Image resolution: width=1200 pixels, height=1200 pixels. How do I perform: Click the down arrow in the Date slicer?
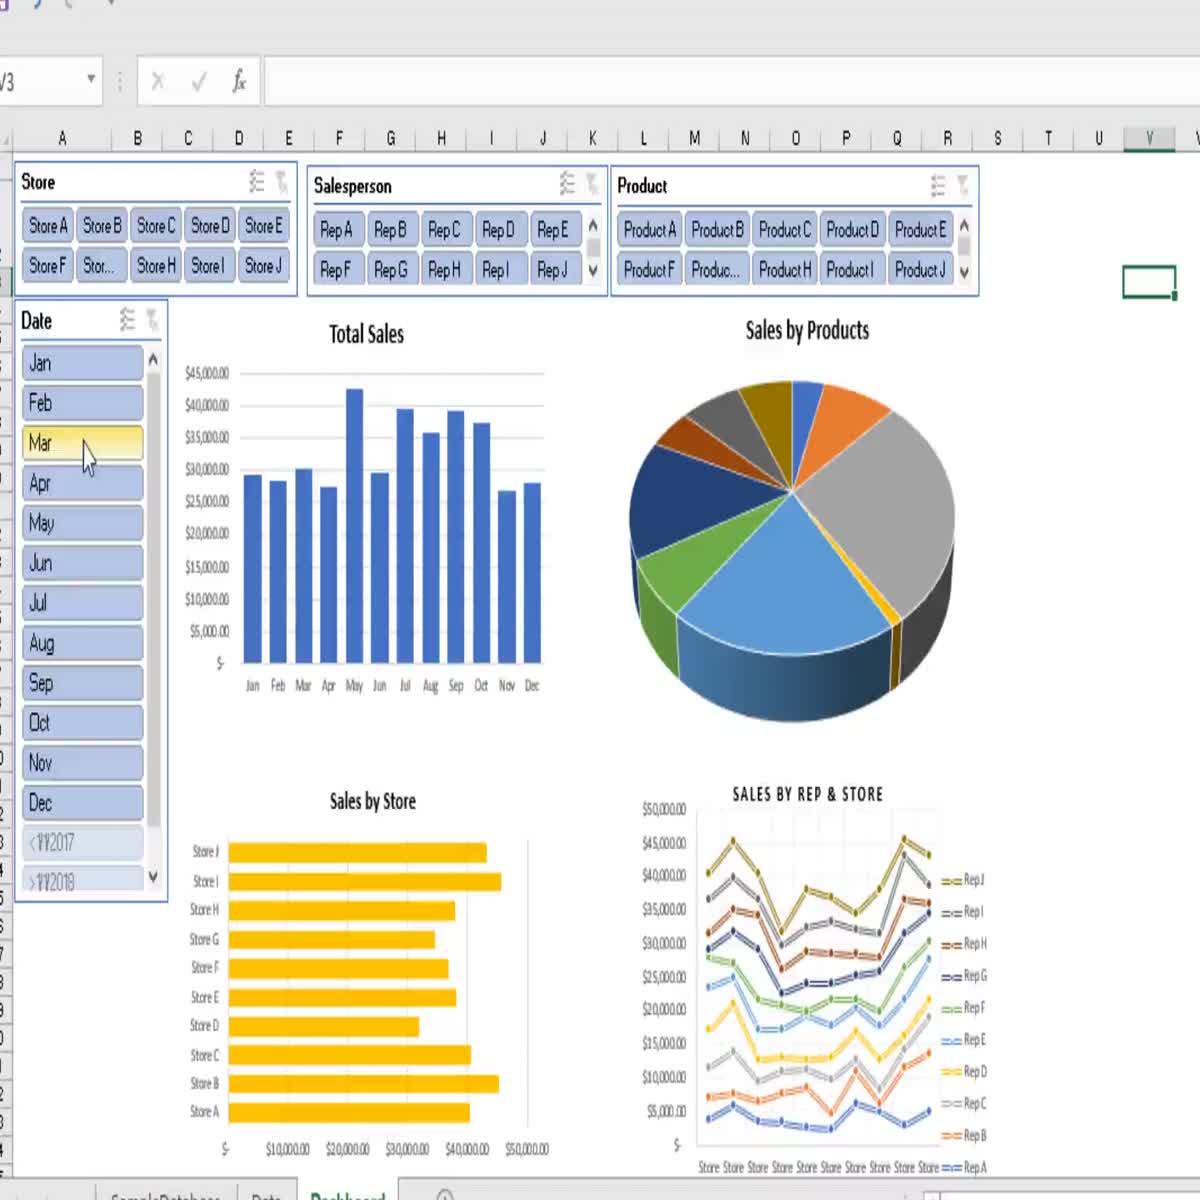pyautogui.click(x=153, y=877)
